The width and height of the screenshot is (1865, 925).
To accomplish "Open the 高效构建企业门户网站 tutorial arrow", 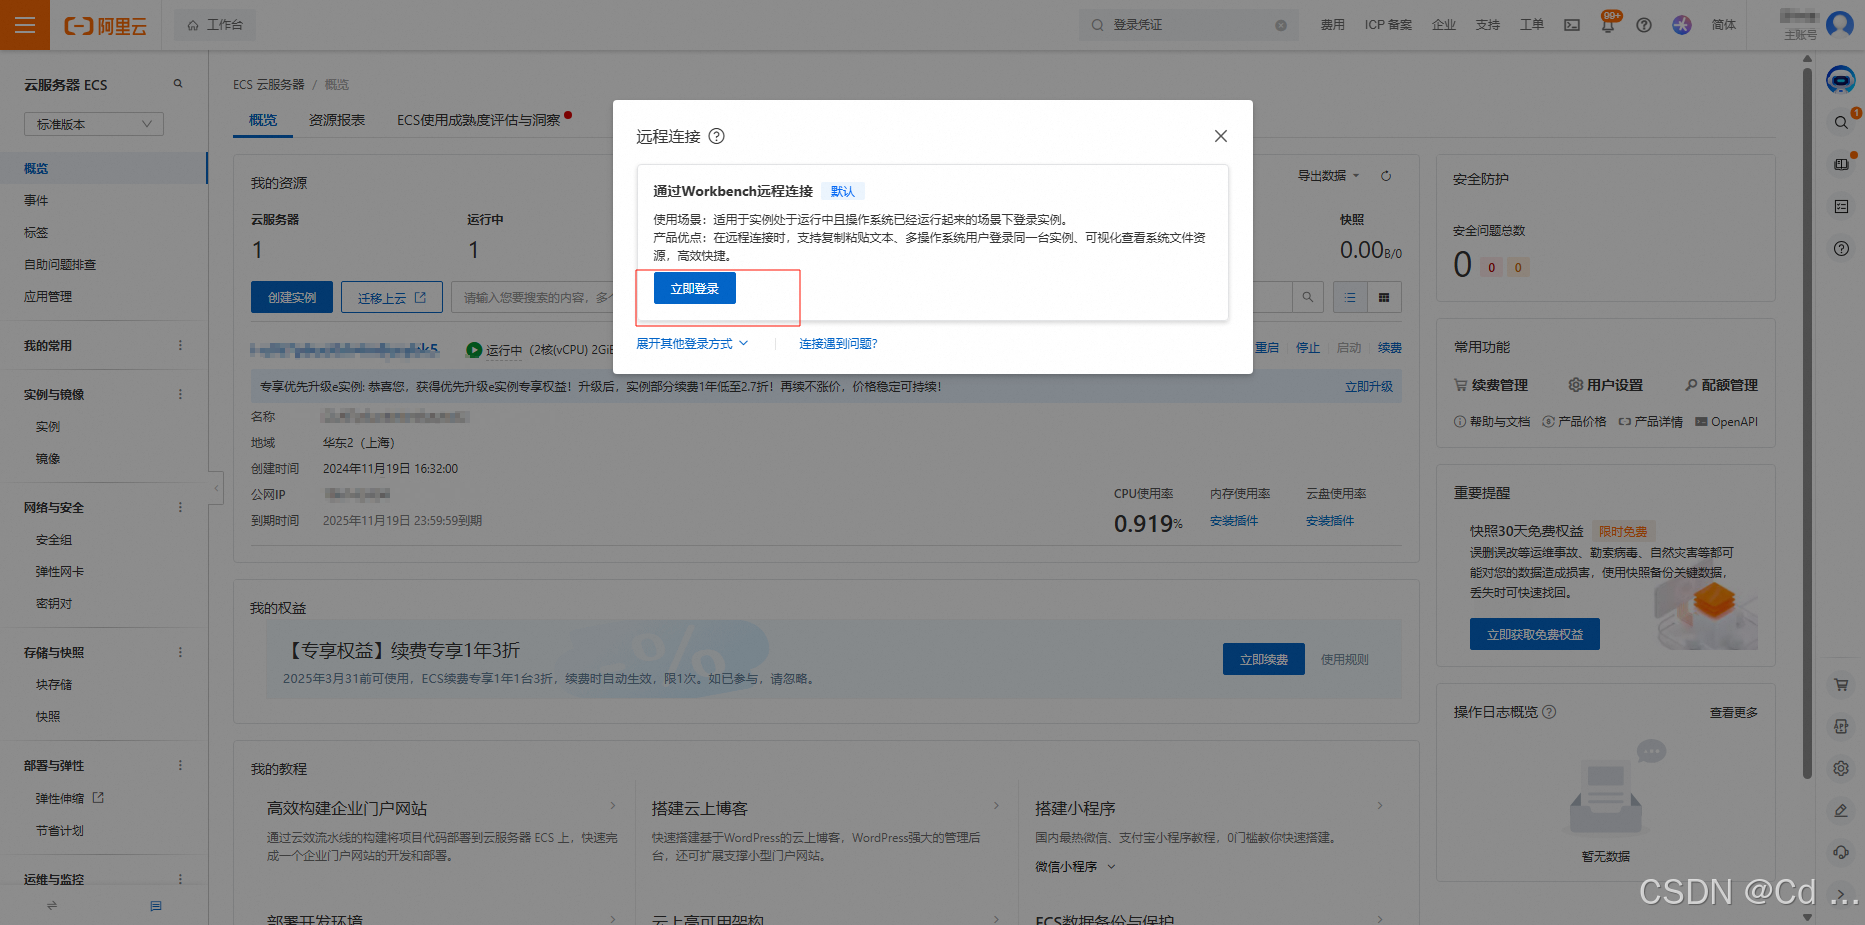I will 612,806.
